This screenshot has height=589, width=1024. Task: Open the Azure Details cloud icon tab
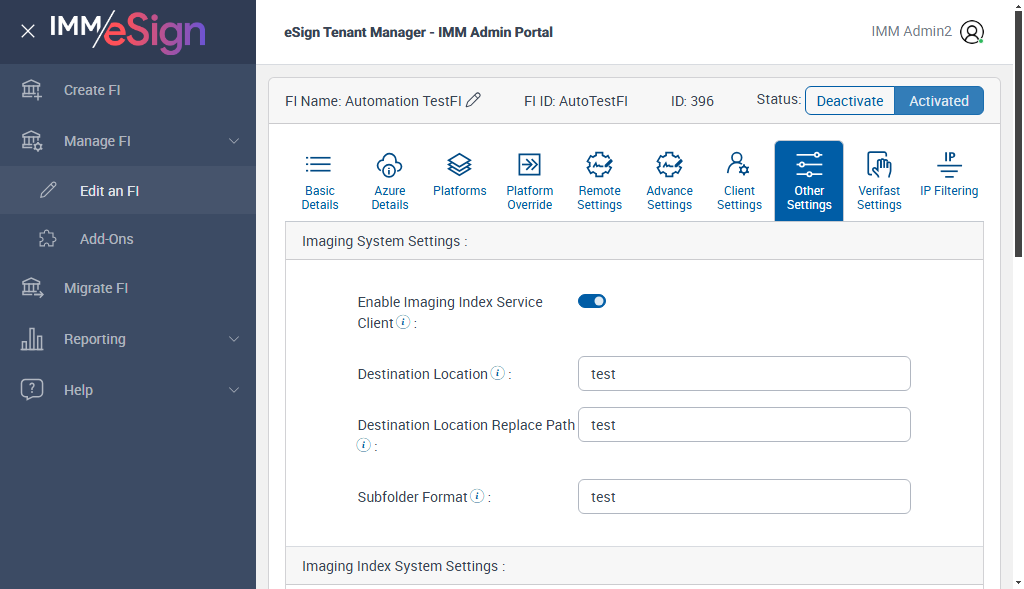(389, 165)
